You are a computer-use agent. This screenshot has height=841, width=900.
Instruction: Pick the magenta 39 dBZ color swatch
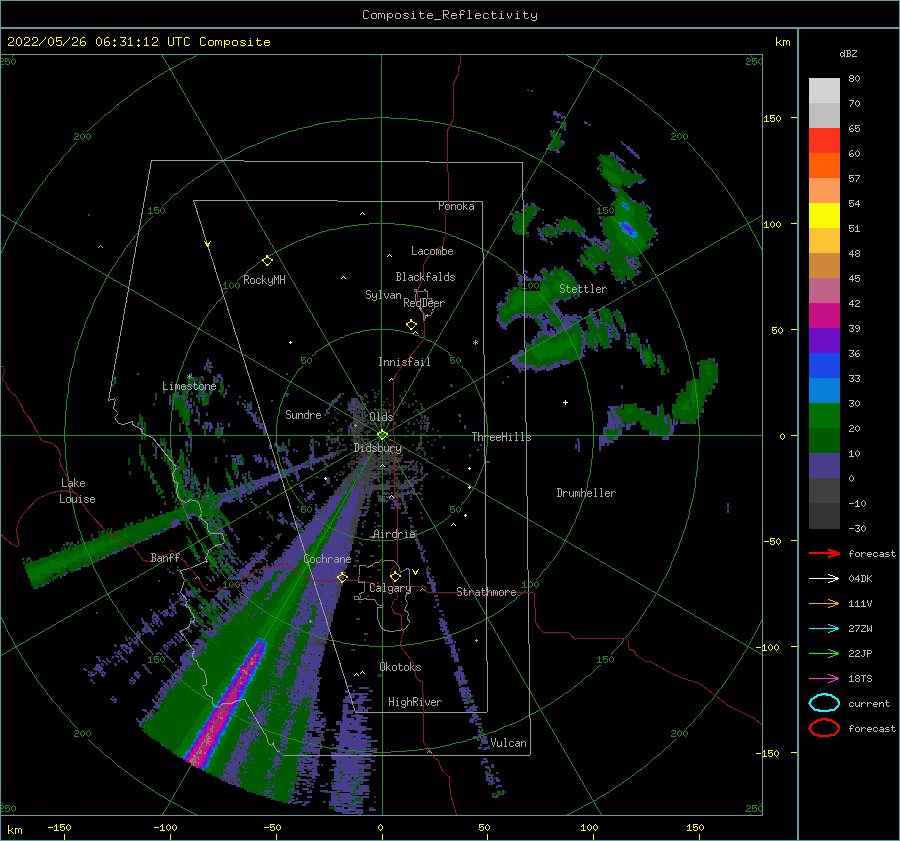point(824,316)
